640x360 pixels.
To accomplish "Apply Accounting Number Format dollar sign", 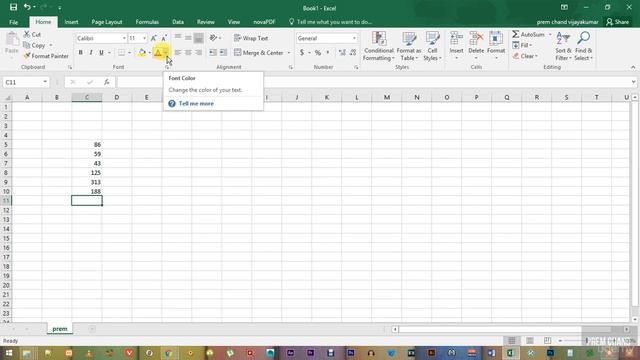I will tap(302, 53).
